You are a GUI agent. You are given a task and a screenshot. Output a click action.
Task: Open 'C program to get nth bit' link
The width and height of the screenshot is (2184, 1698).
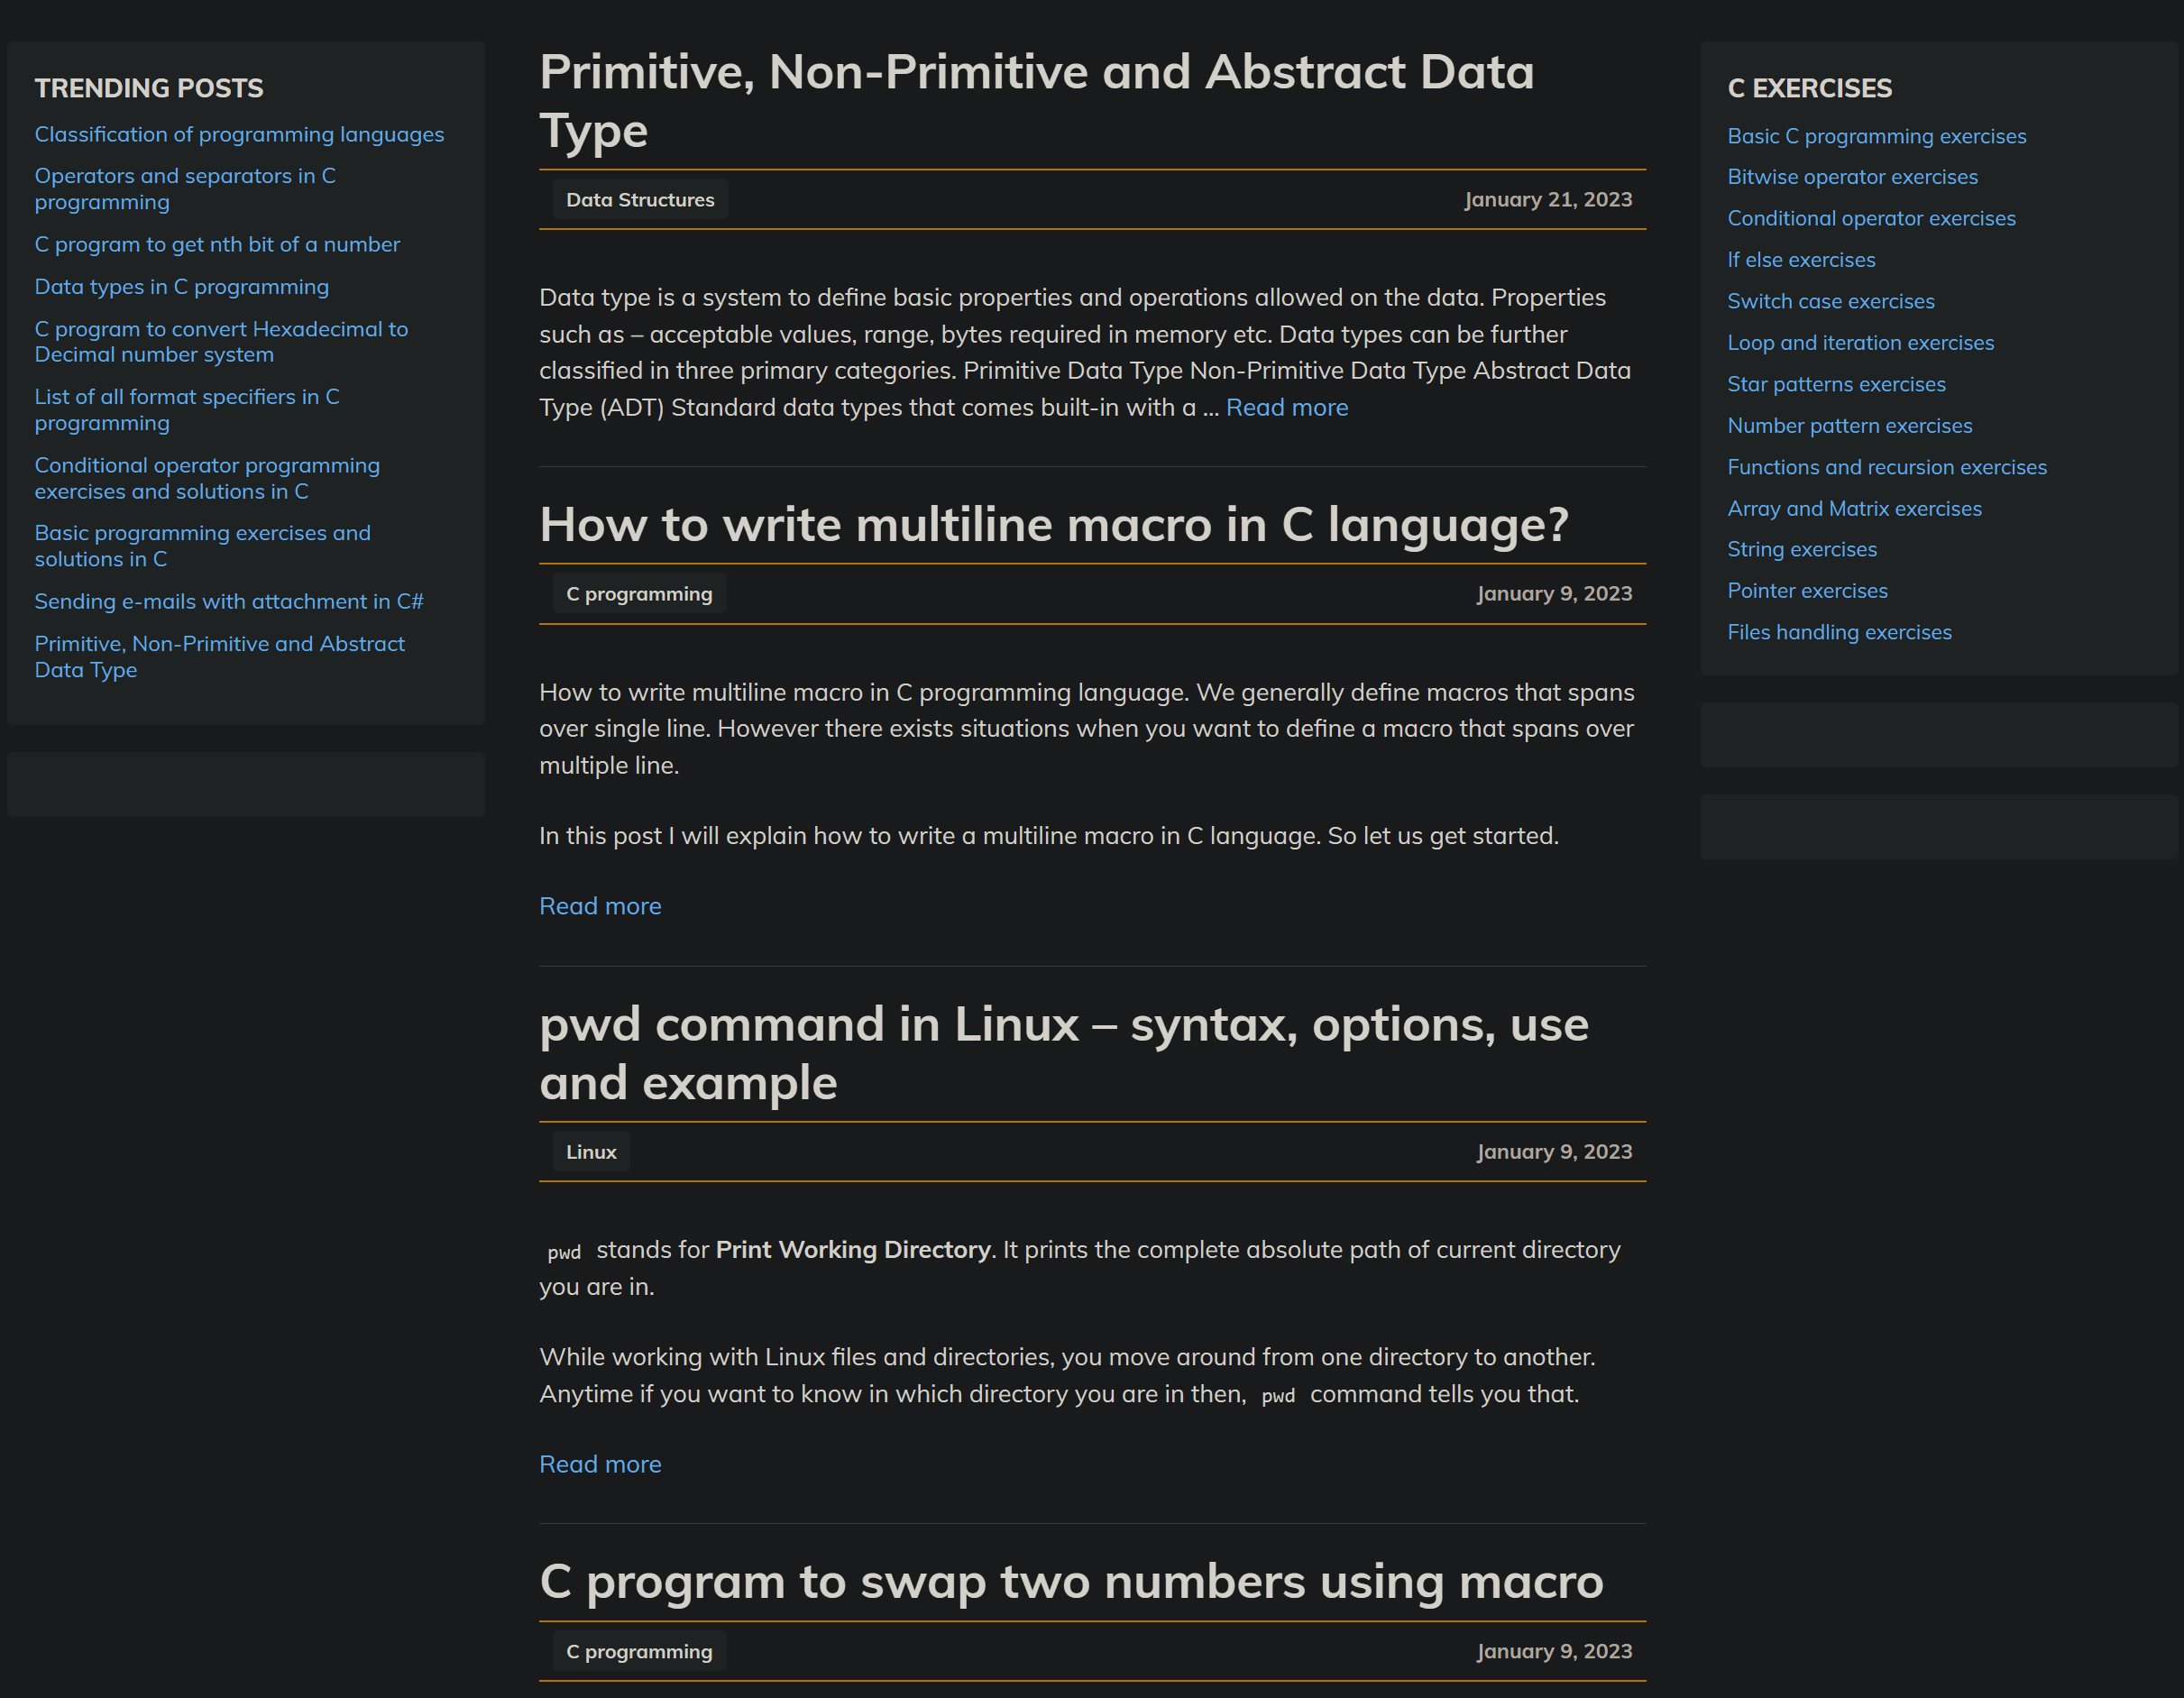(217, 244)
